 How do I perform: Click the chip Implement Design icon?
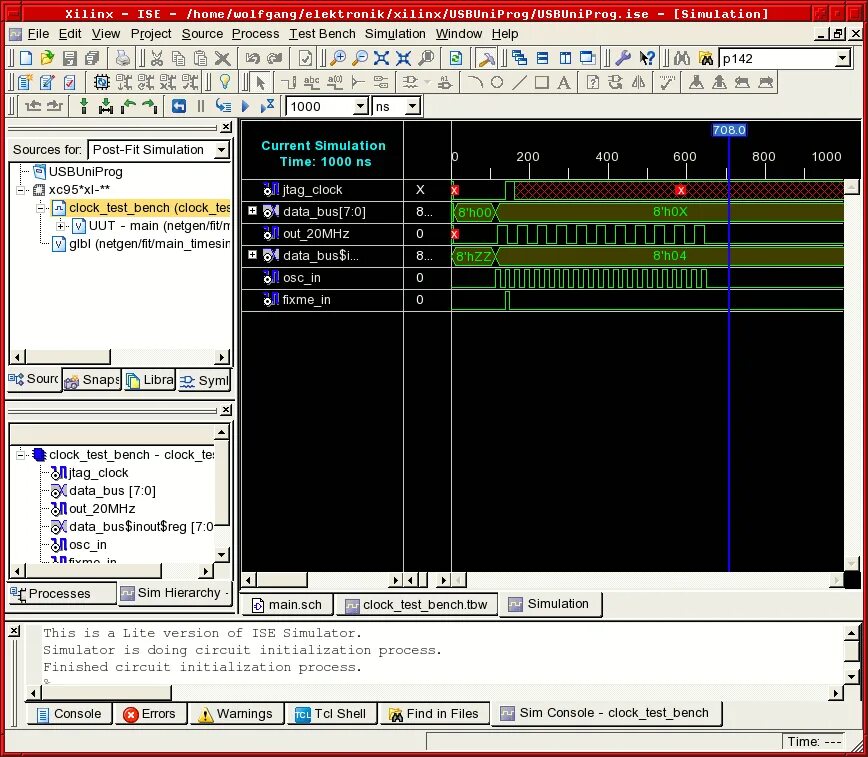coord(101,83)
